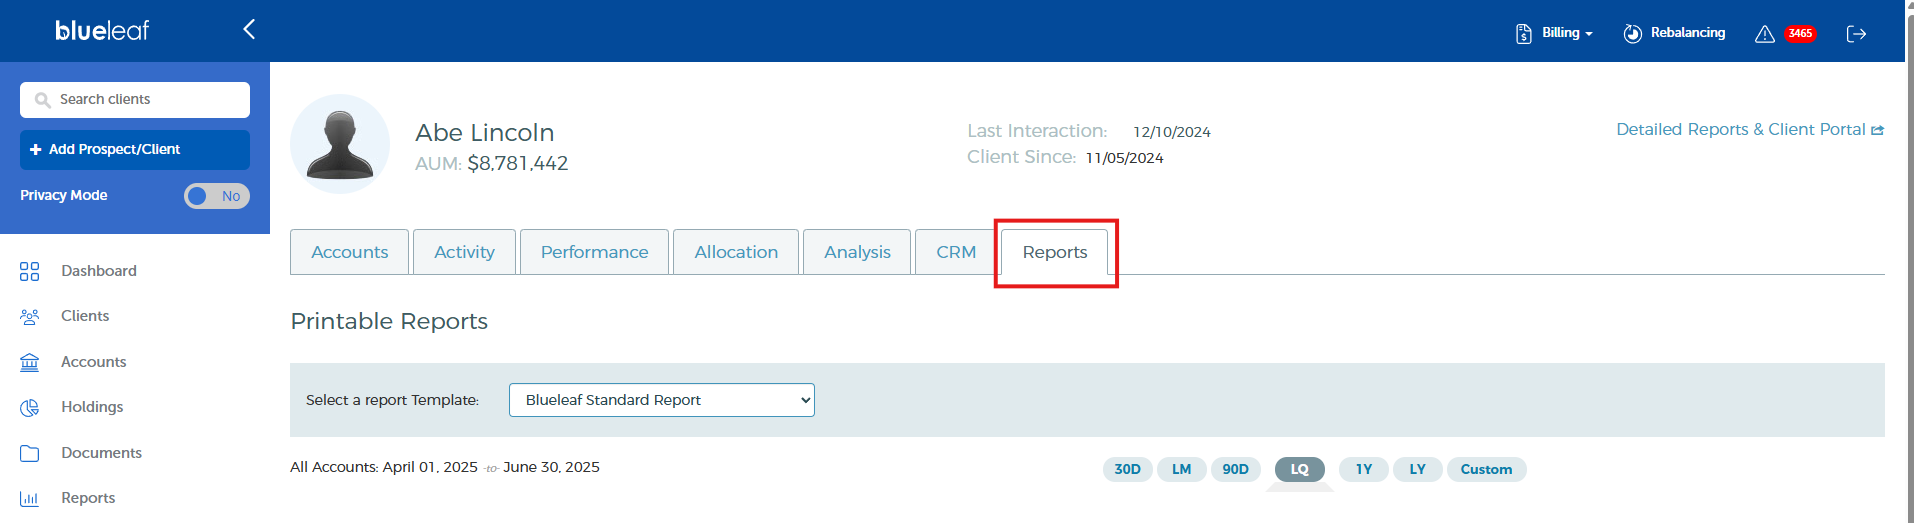This screenshot has height=523, width=1914.
Task: Click the external link icon beside Client Portal
Action: click(1877, 130)
